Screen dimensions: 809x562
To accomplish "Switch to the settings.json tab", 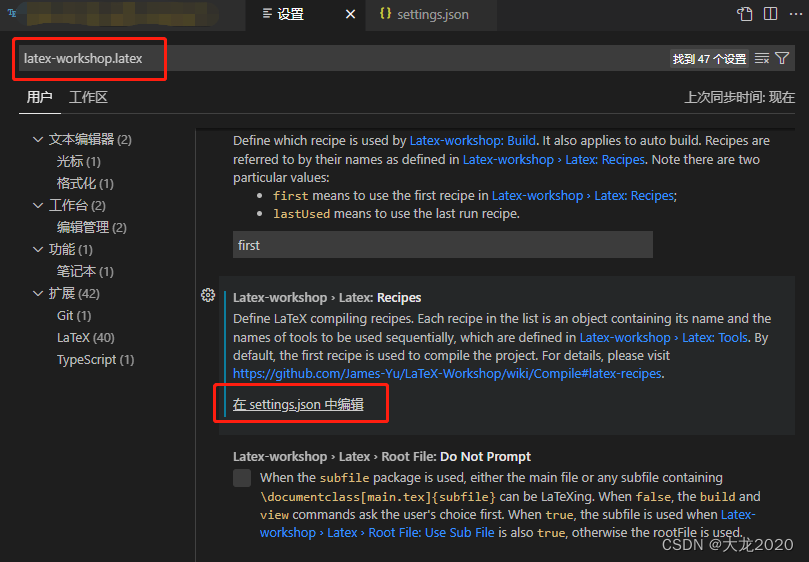I will (x=431, y=14).
